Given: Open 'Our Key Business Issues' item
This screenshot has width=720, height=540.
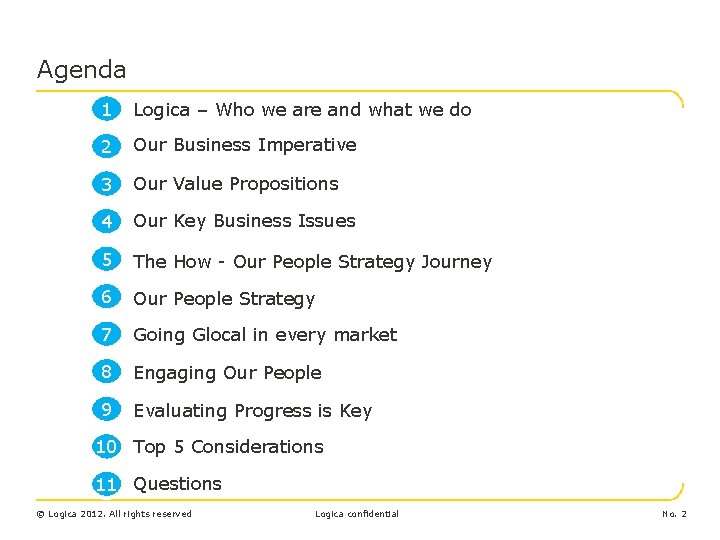Looking at the screenshot, I should click(x=244, y=221).
